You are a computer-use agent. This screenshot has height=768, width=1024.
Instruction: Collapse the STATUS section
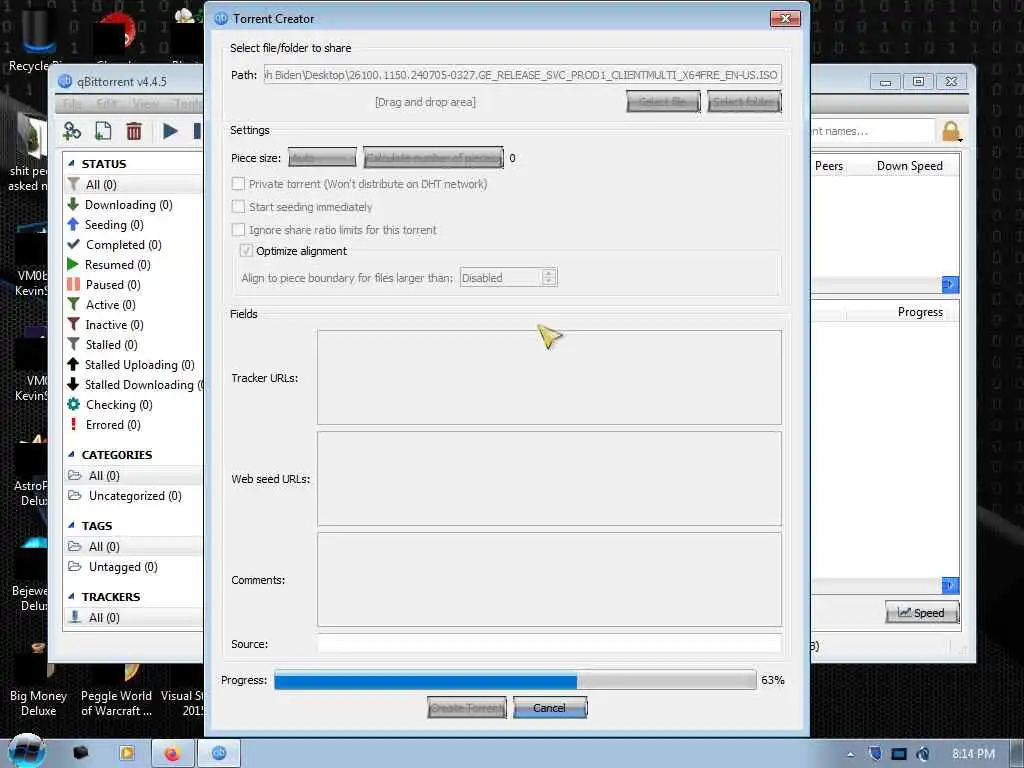[x=71, y=164]
